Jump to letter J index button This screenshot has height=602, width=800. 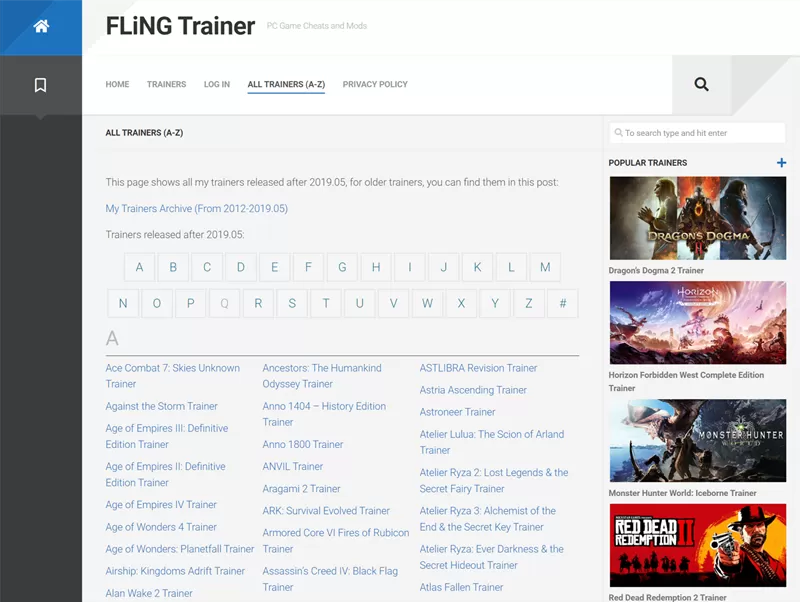point(443,267)
